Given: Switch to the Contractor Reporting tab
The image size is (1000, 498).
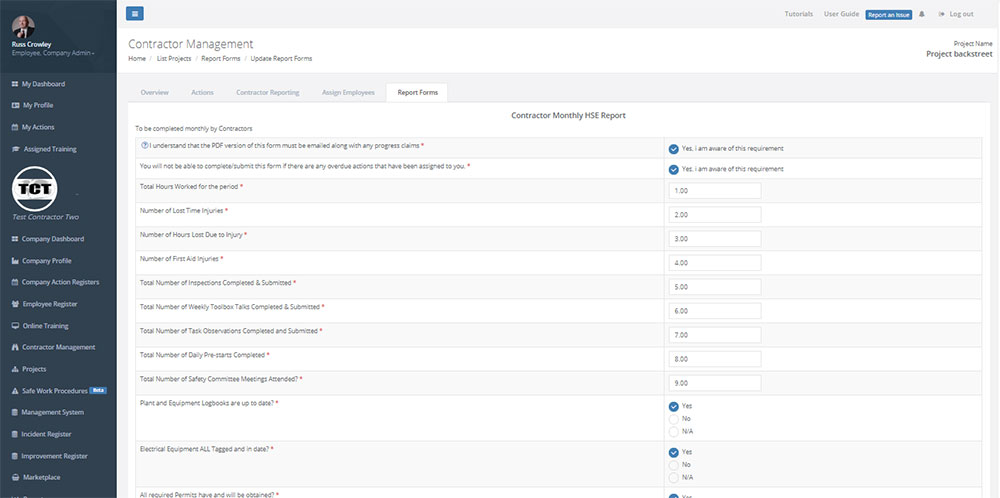Looking at the screenshot, I should (x=267, y=93).
